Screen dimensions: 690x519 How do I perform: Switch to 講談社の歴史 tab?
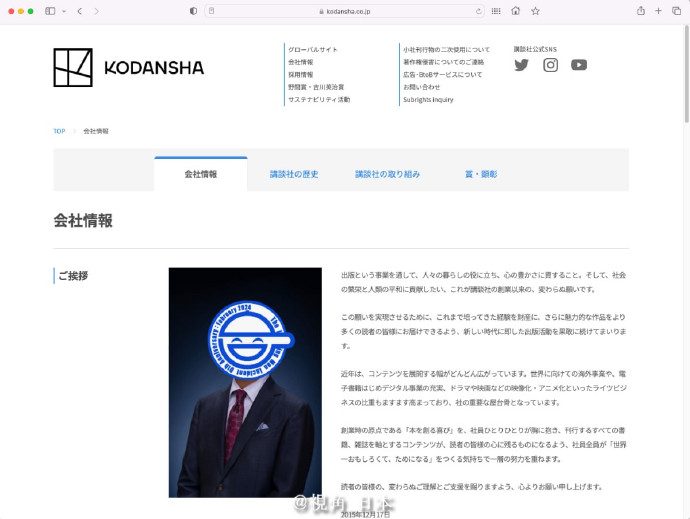(294, 174)
